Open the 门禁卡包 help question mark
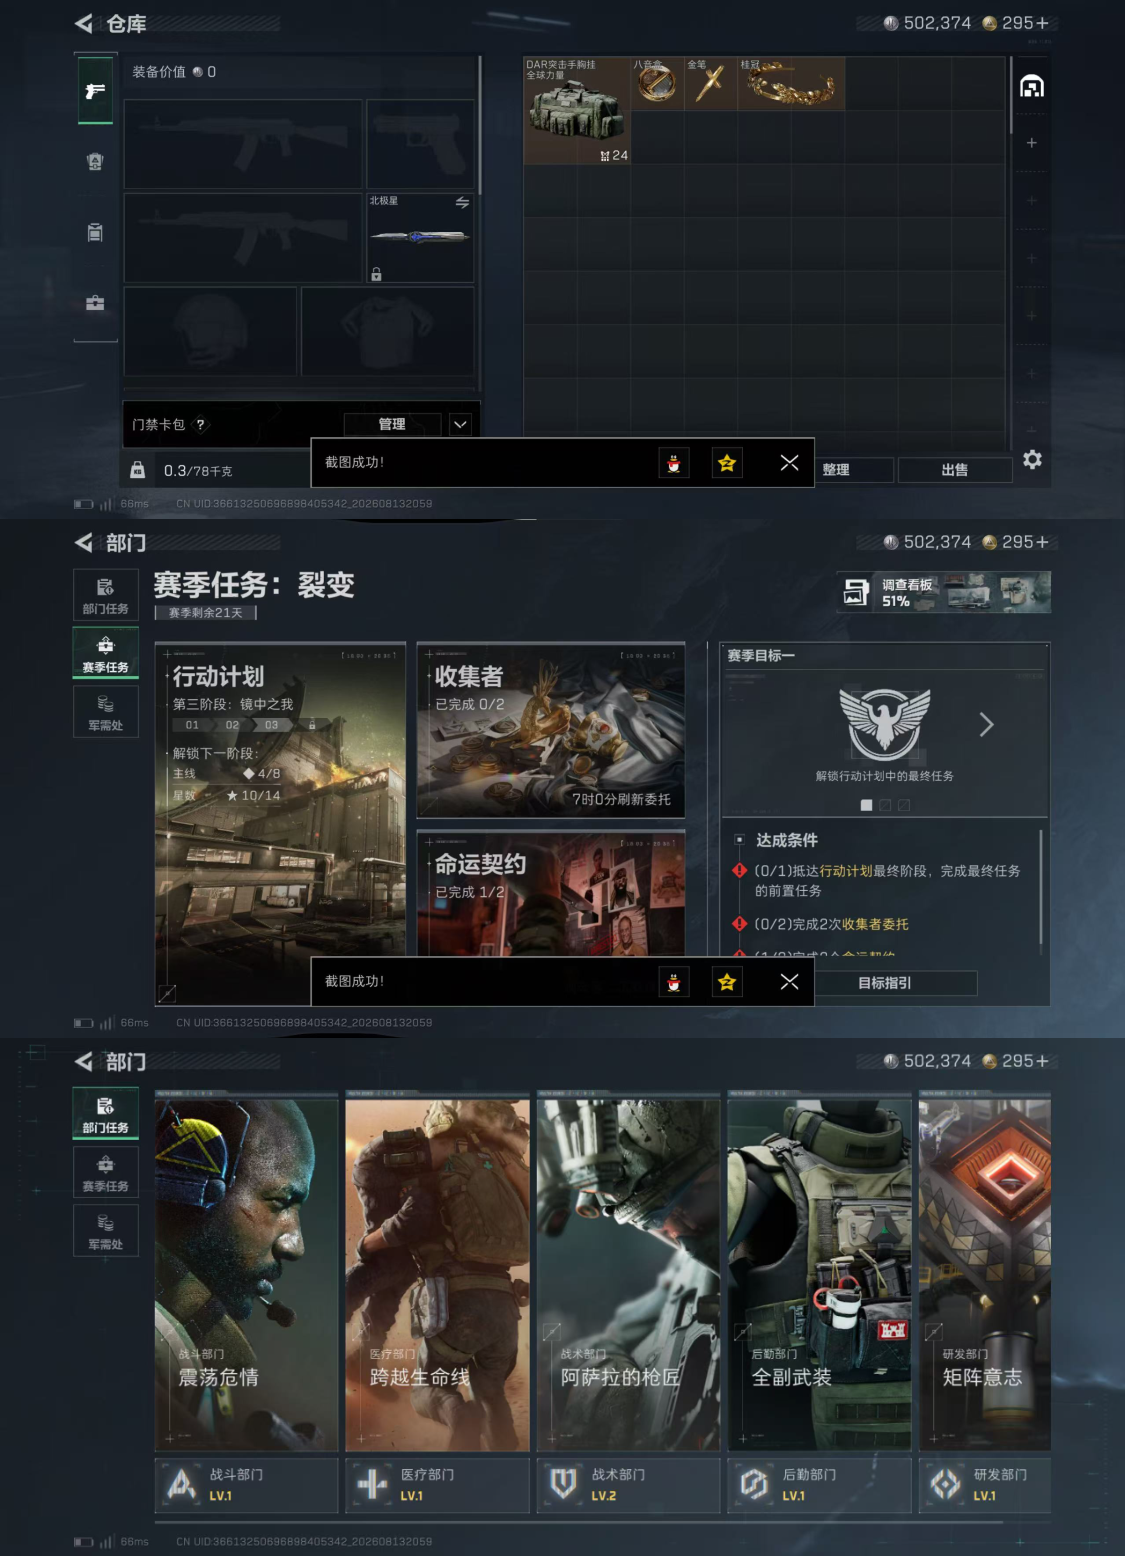Image resolution: width=1125 pixels, height=1556 pixels. (x=200, y=424)
